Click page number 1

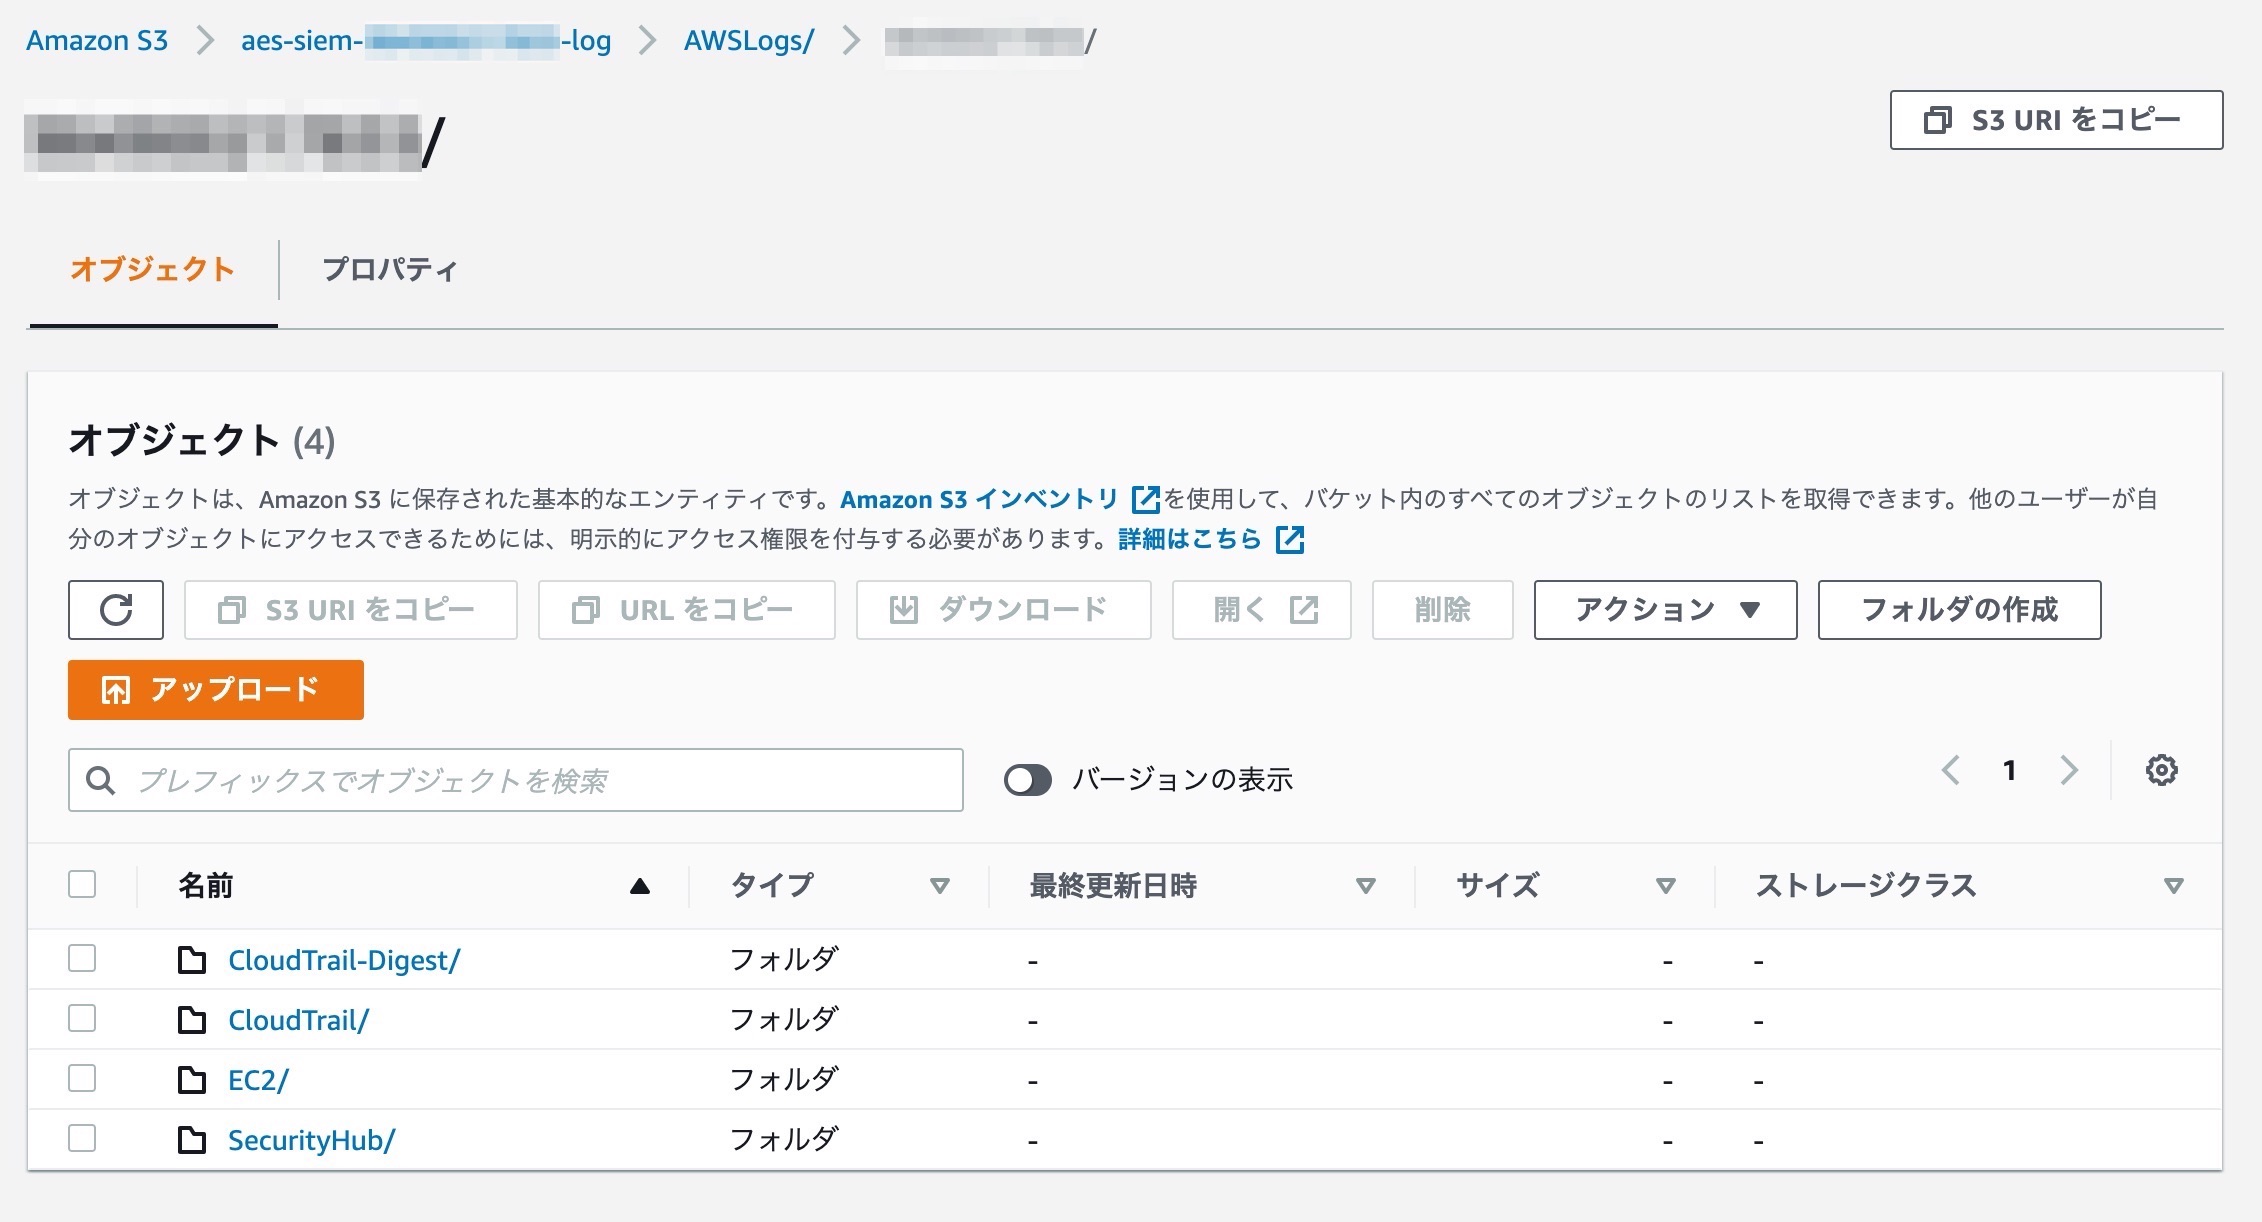click(x=2010, y=770)
